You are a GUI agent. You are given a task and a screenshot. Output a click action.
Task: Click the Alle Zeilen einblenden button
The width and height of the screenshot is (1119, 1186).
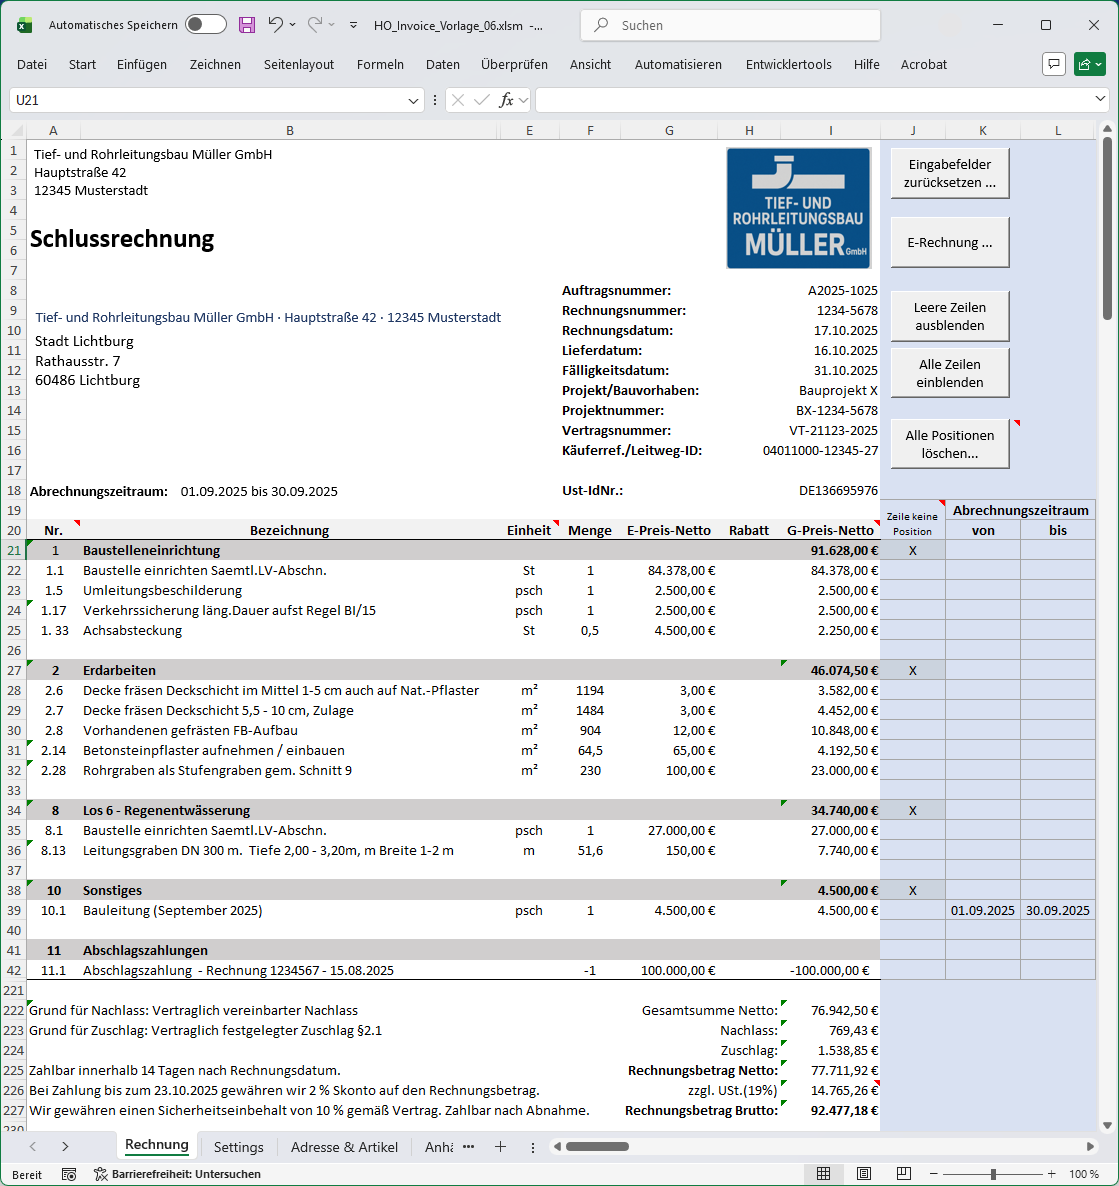[x=950, y=373]
